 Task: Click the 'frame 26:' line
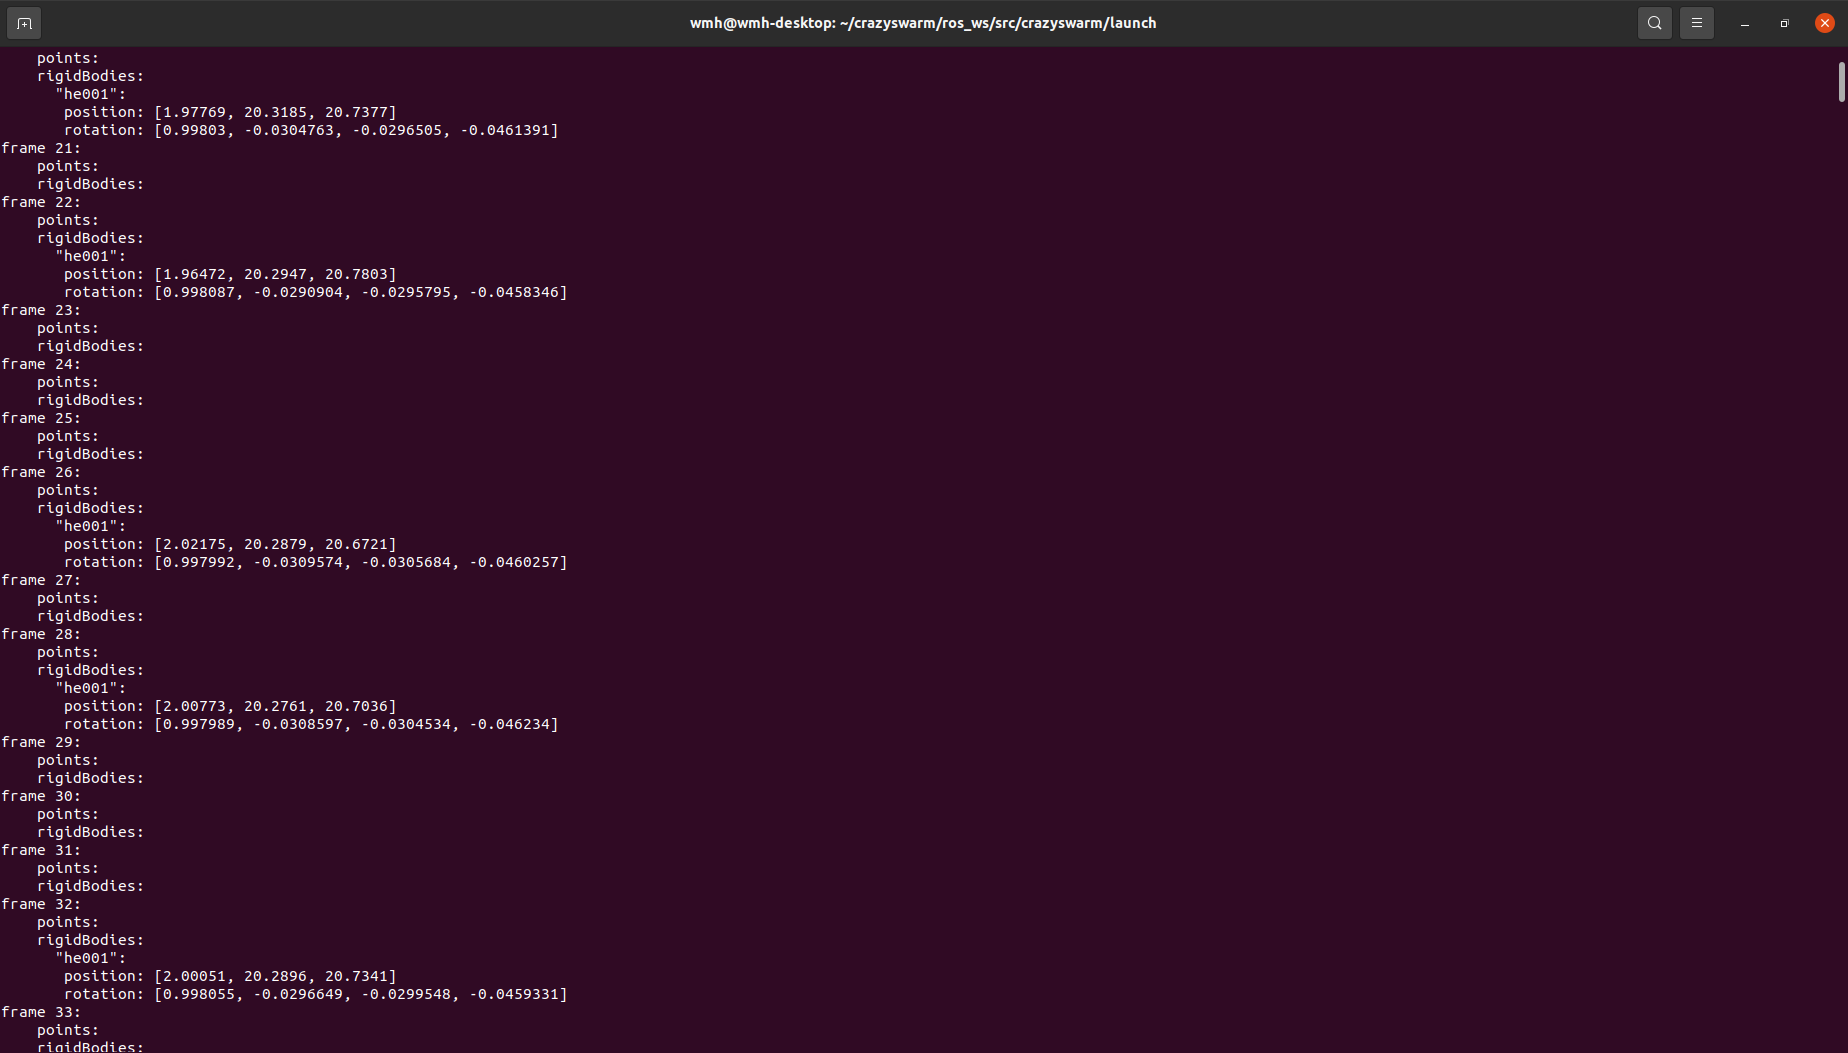tap(41, 472)
